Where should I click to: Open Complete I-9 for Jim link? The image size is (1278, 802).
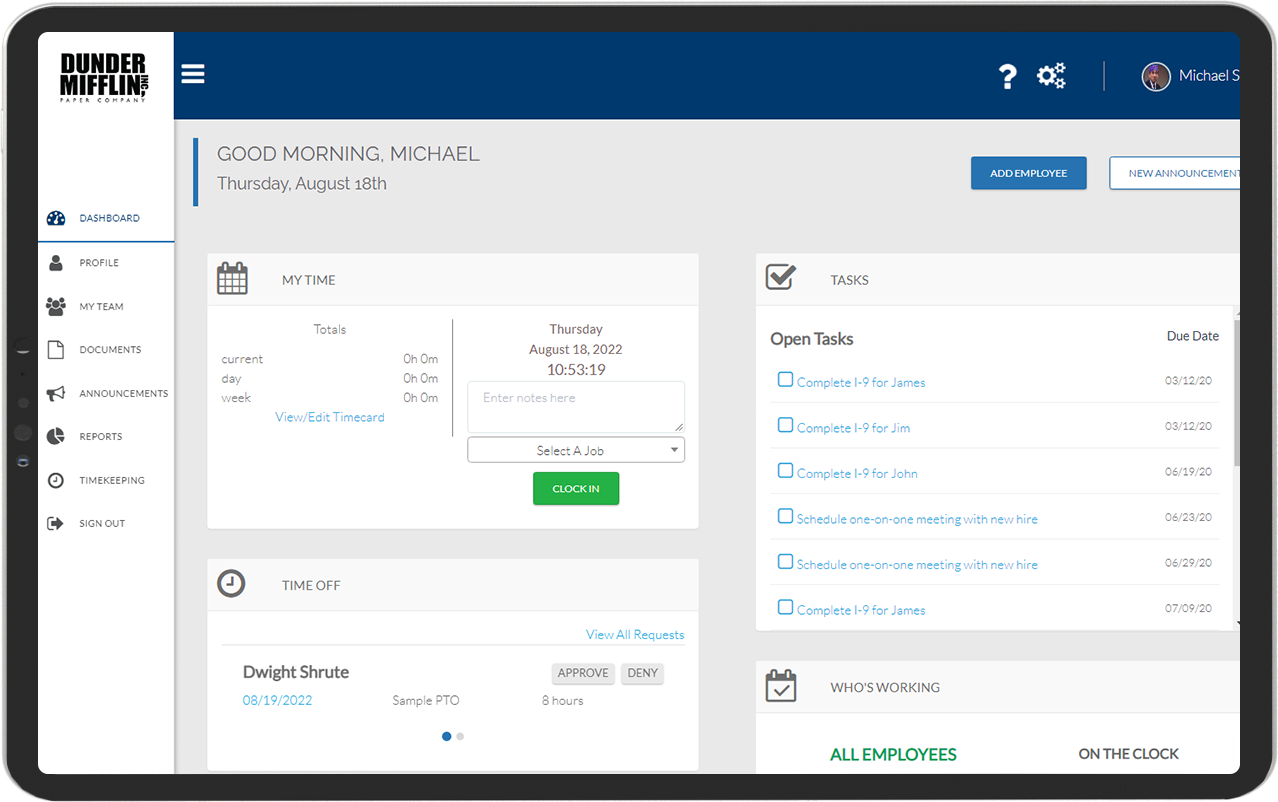(x=853, y=428)
